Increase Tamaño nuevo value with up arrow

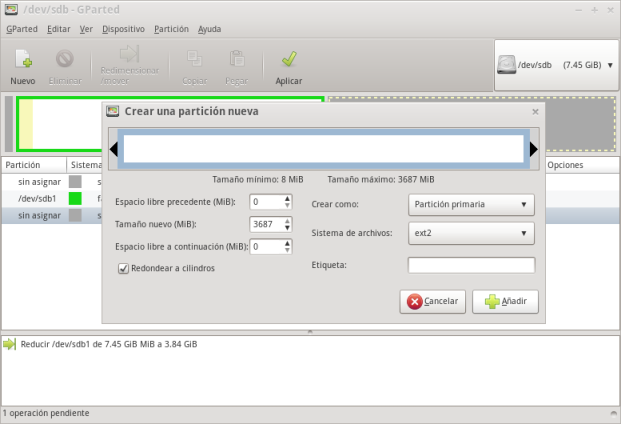[x=287, y=220]
